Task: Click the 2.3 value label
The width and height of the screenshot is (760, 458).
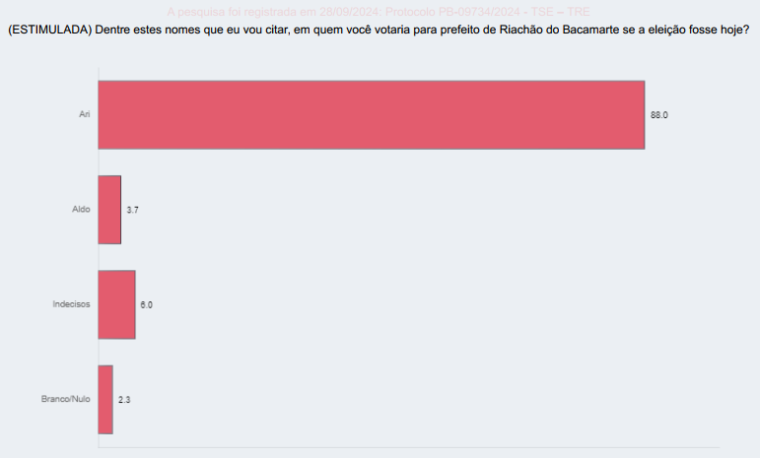Action: [124, 400]
